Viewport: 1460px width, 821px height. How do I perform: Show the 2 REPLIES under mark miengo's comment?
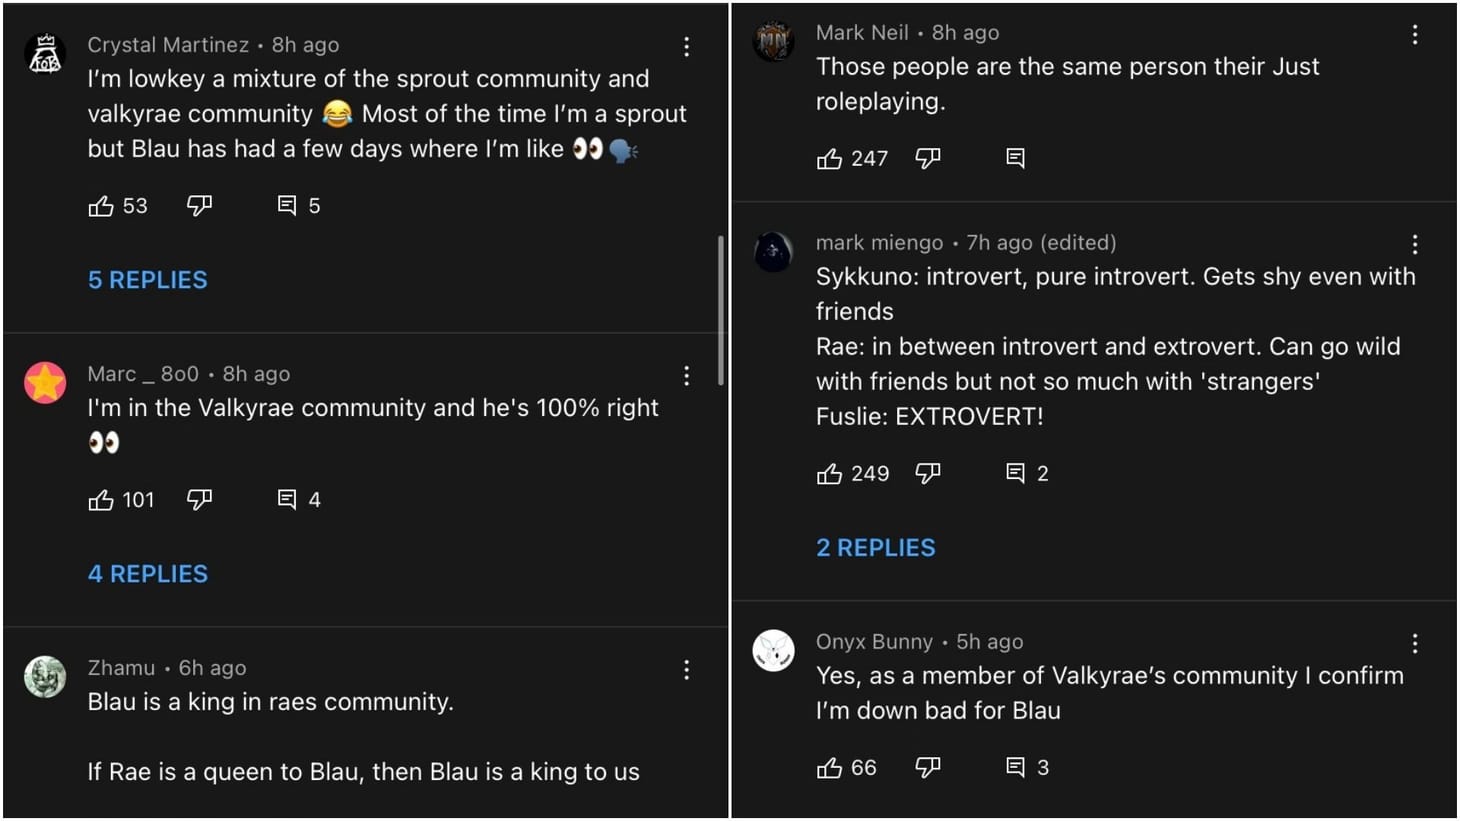click(875, 547)
